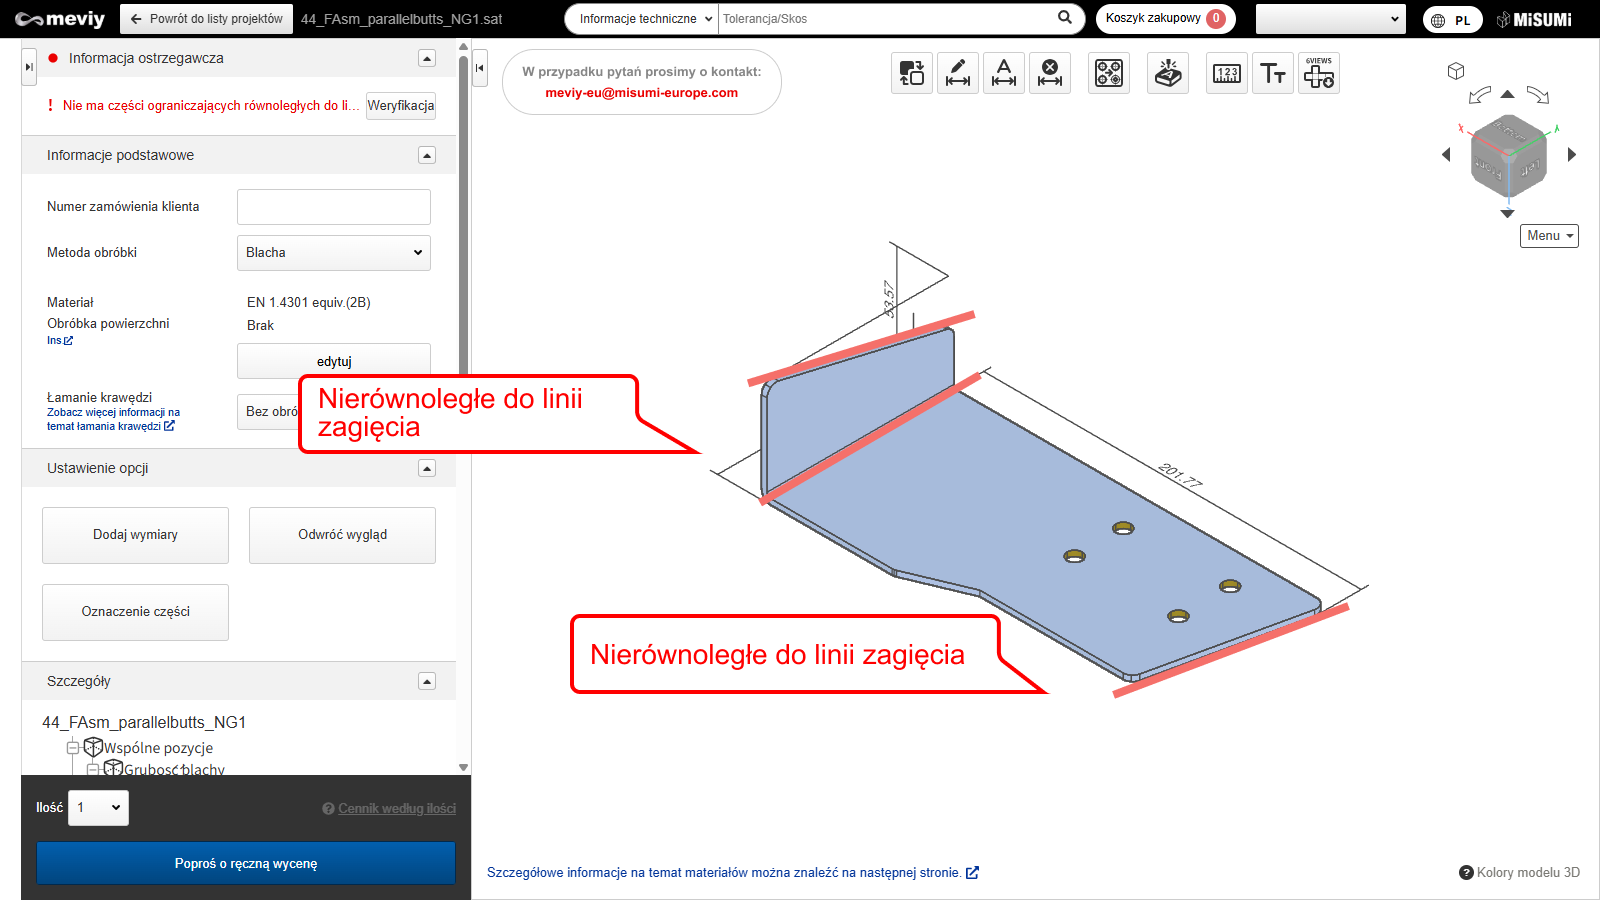Click the Numer zamówienia klienta field
The image size is (1600, 900).
point(333,207)
